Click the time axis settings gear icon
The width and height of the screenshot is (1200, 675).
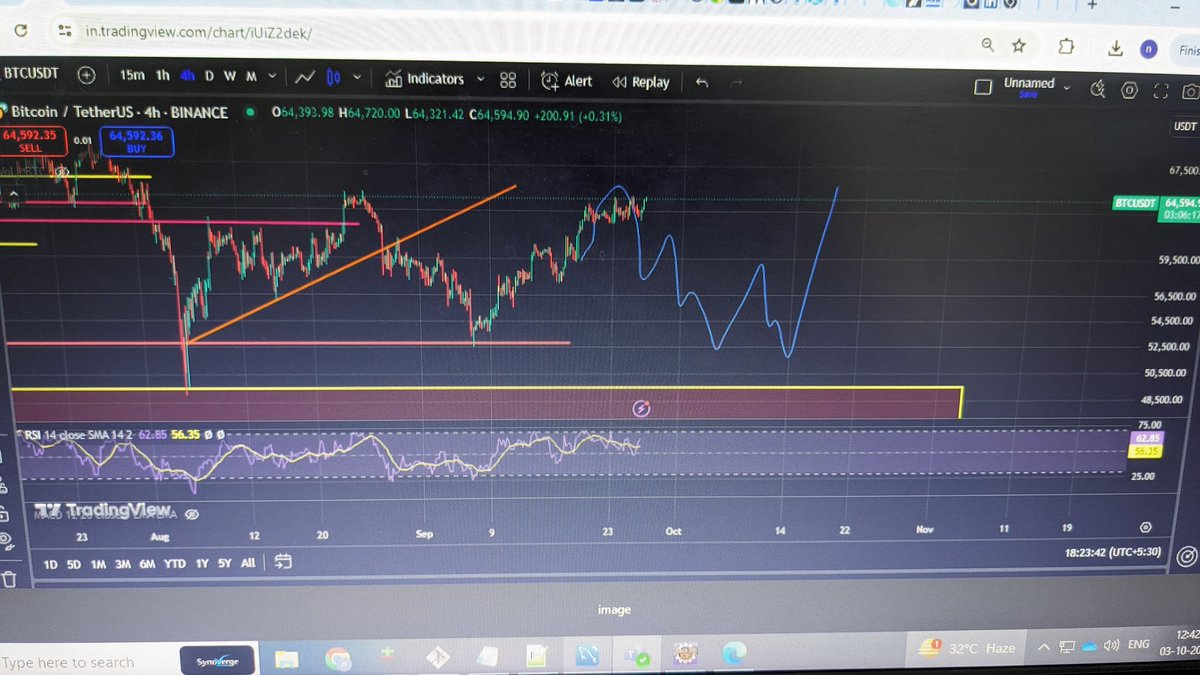click(x=1146, y=527)
